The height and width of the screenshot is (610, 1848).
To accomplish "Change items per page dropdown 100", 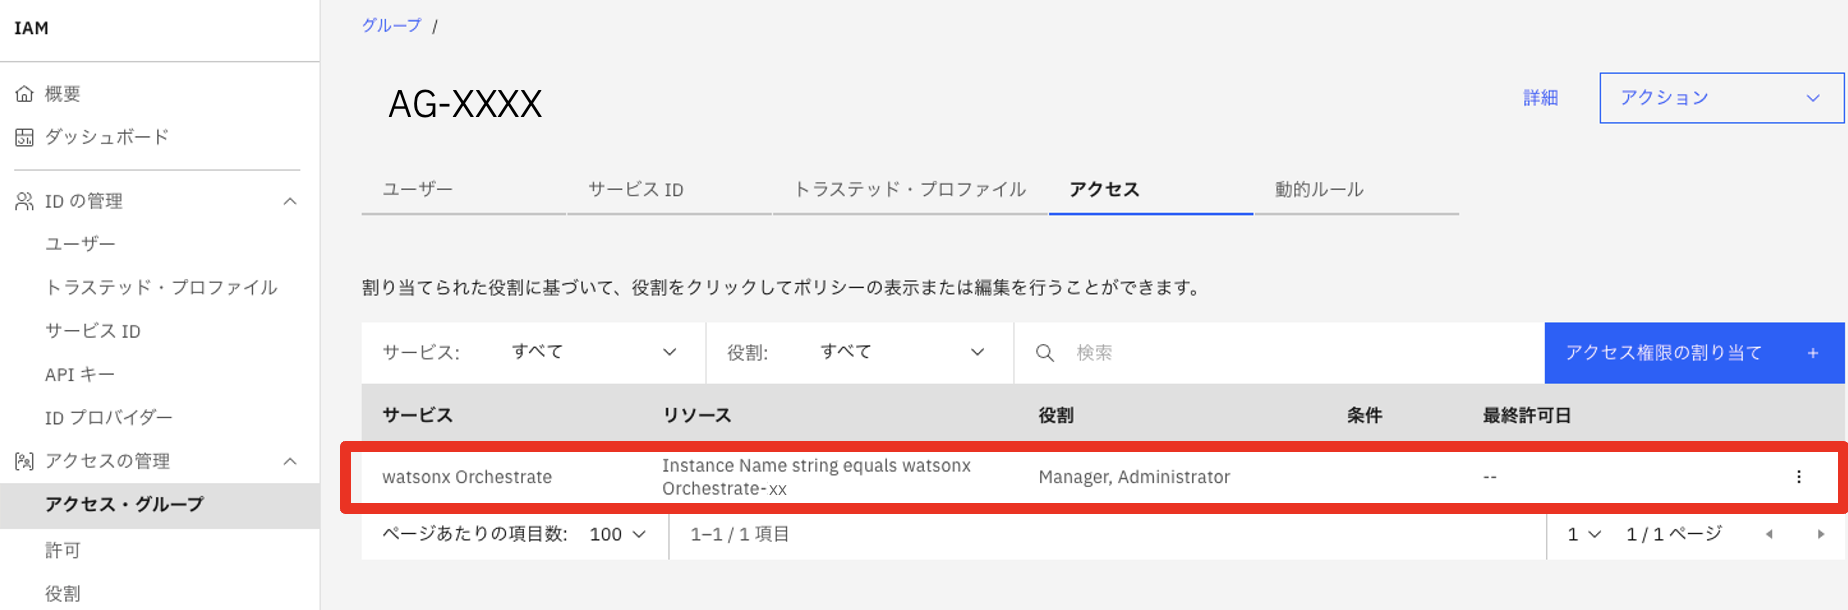I will tap(617, 534).
